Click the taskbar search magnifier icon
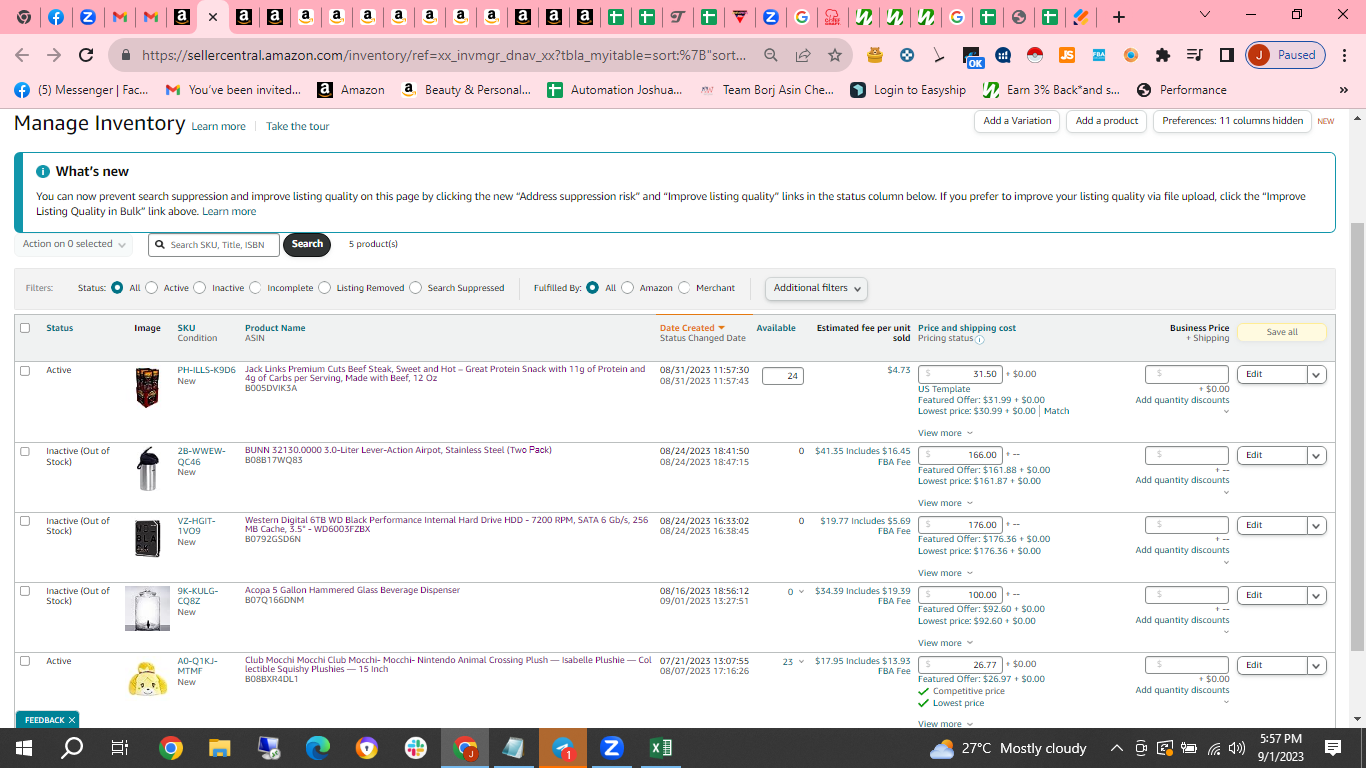 (x=73, y=748)
